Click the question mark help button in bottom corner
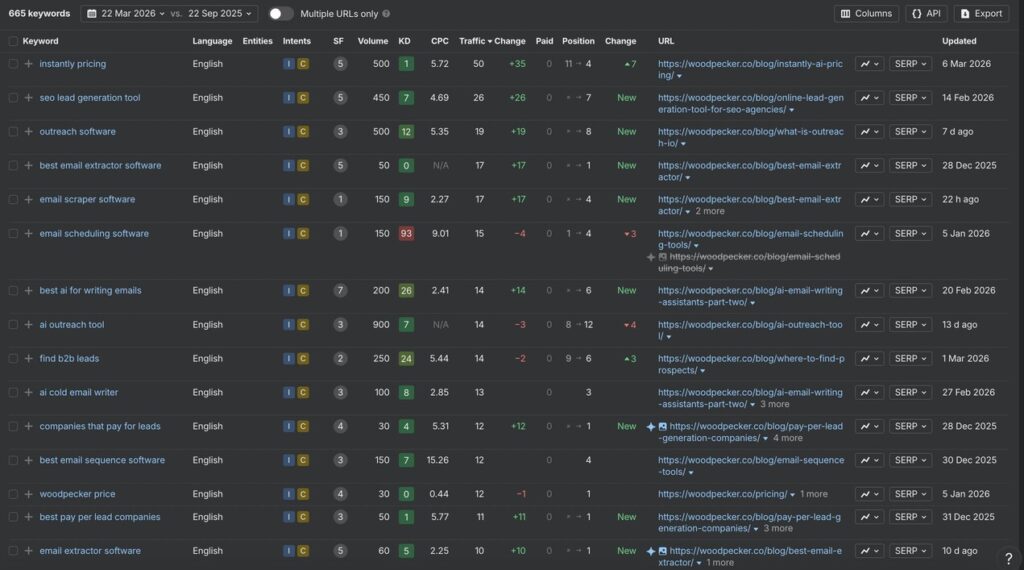Viewport: 1024px width, 570px height. pyautogui.click(x=1008, y=558)
